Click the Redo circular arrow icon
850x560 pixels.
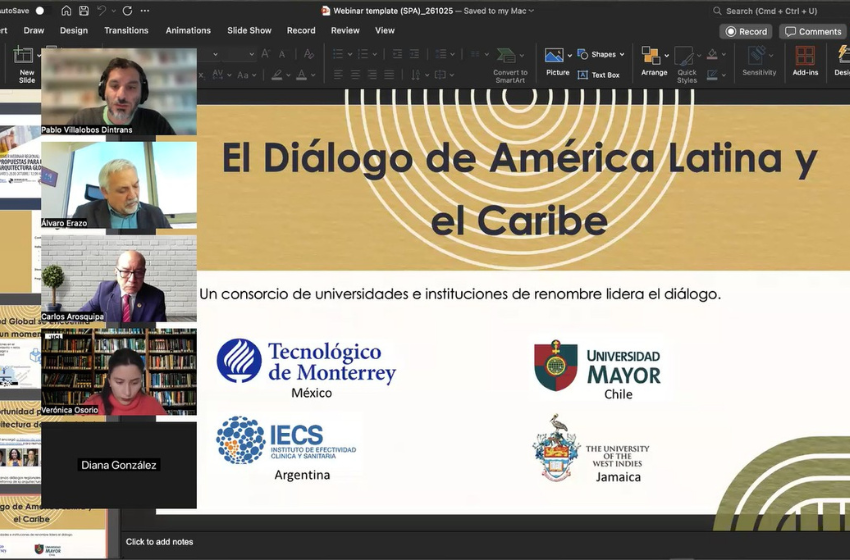[x=127, y=11]
